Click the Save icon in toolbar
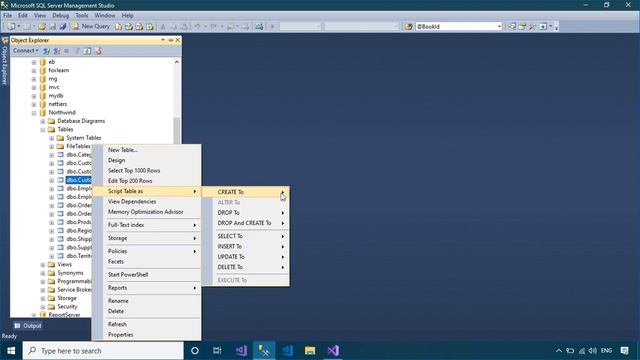This screenshot has height=360, width=640. 53,26
